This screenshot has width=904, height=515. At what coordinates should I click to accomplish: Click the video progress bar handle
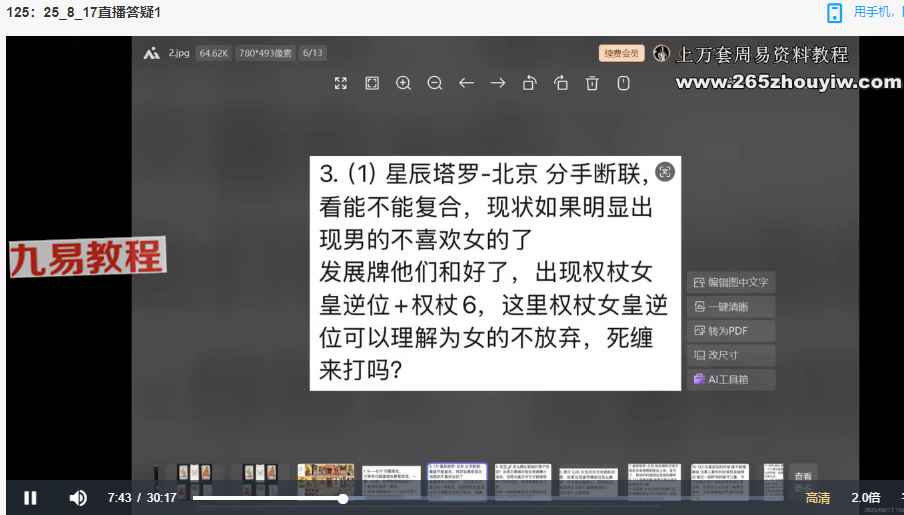(343, 498)
